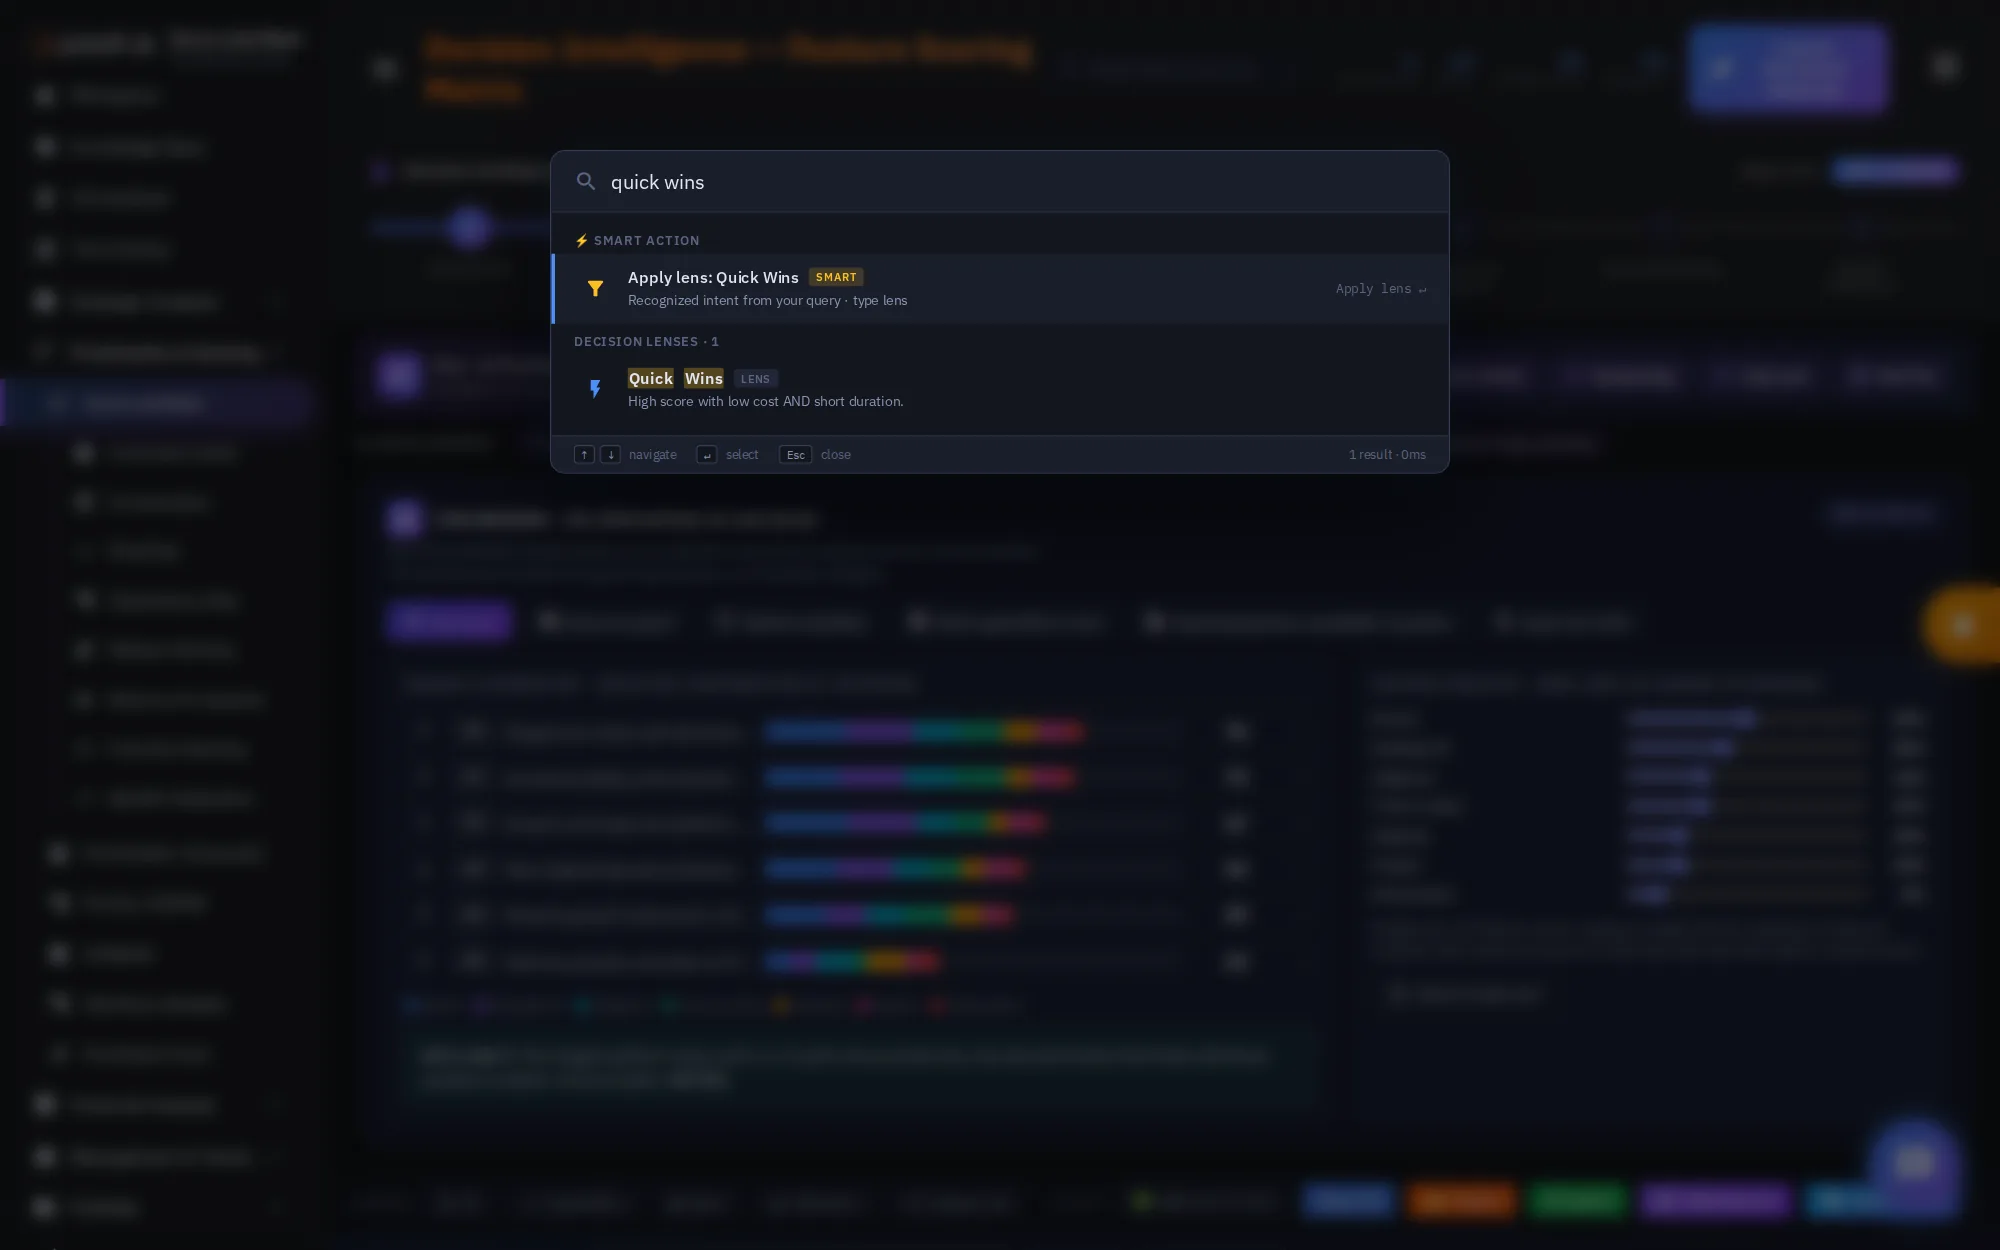The width and height of the screenshot is (2000, 1250).
Task: Click the down arrow key hint
Action: 610,455
